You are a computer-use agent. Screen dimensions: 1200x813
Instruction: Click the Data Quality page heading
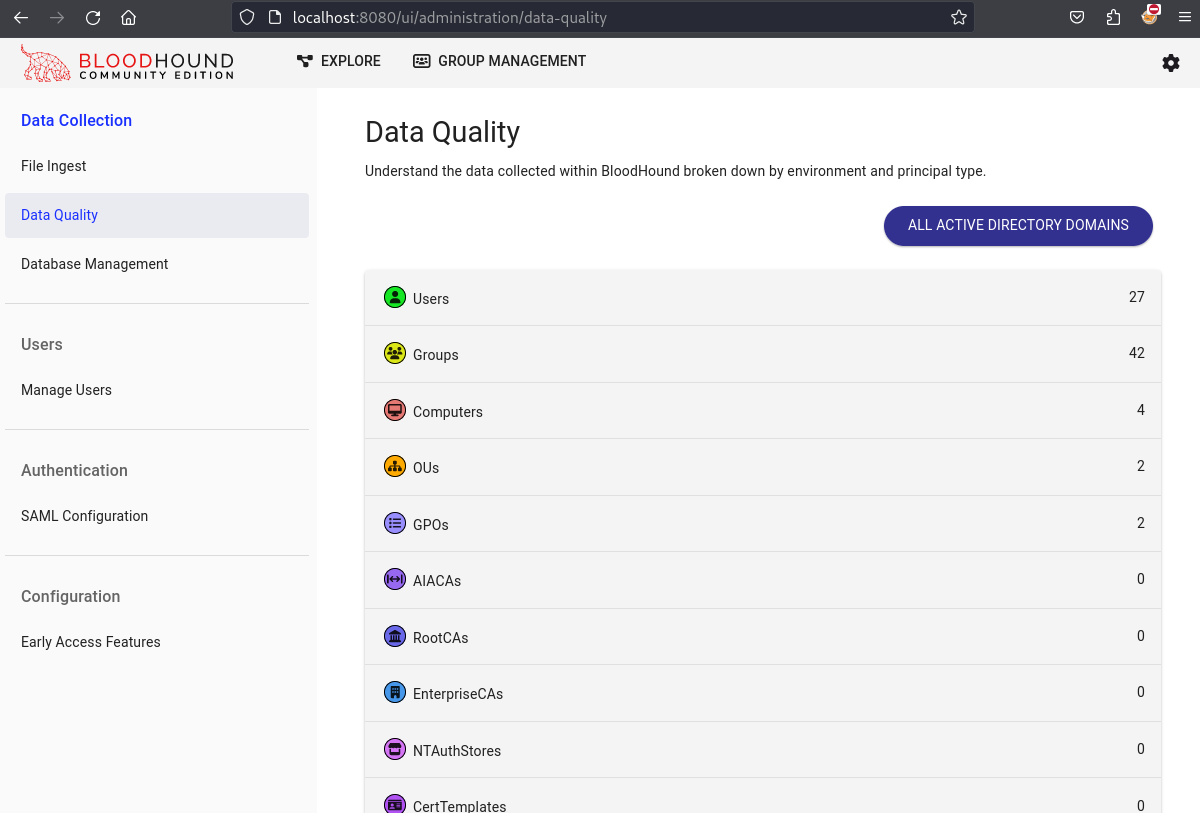pos(443,132)
